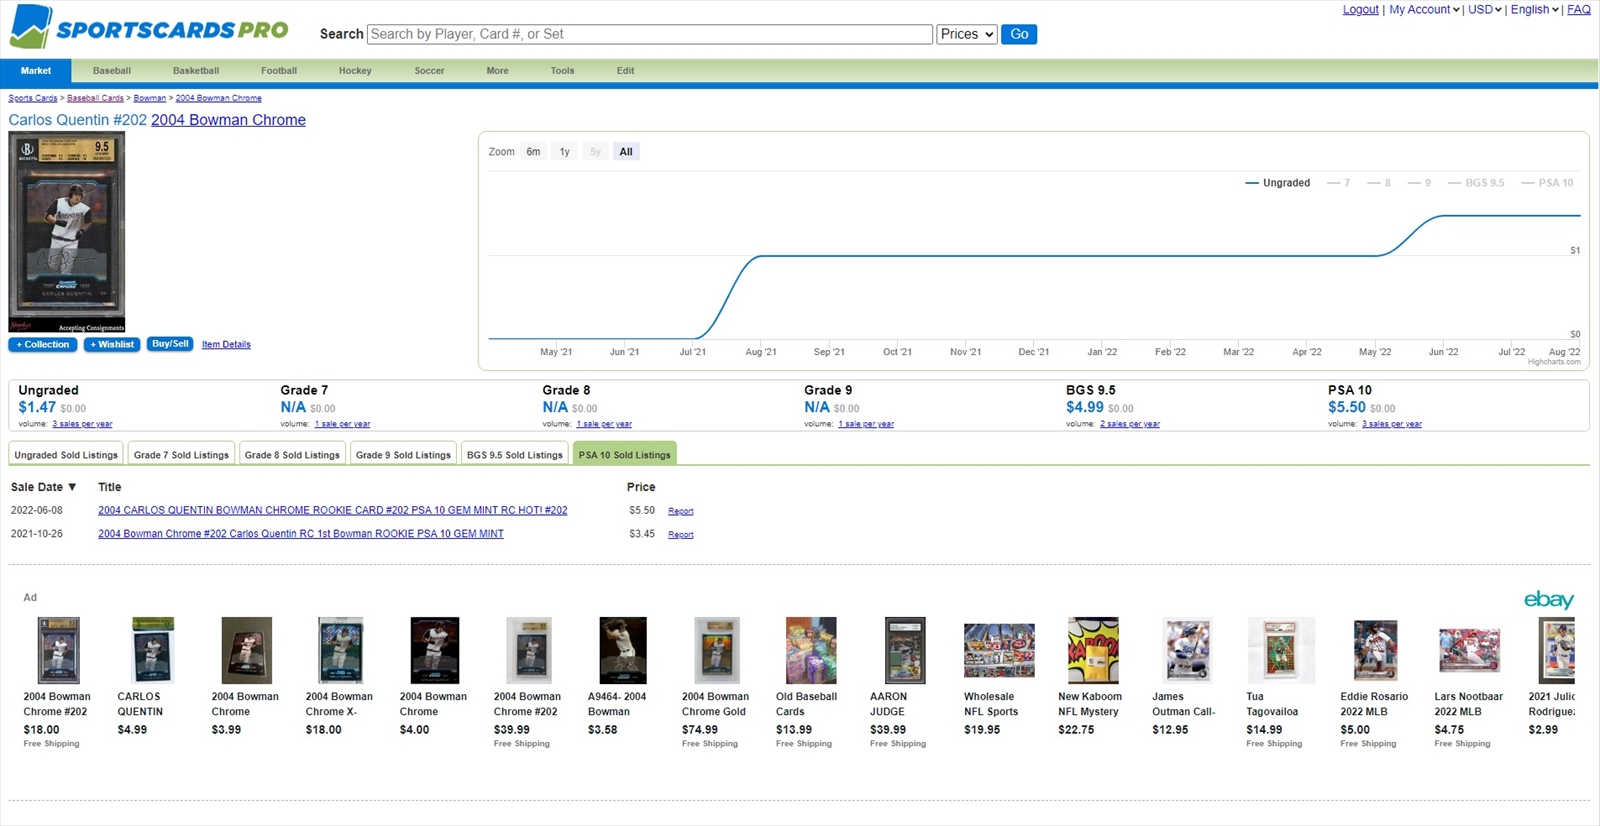This screenshot has width=1600, height=826.
Task: Click the SportsCardsPro logo
Action: (x=149, y=27)
